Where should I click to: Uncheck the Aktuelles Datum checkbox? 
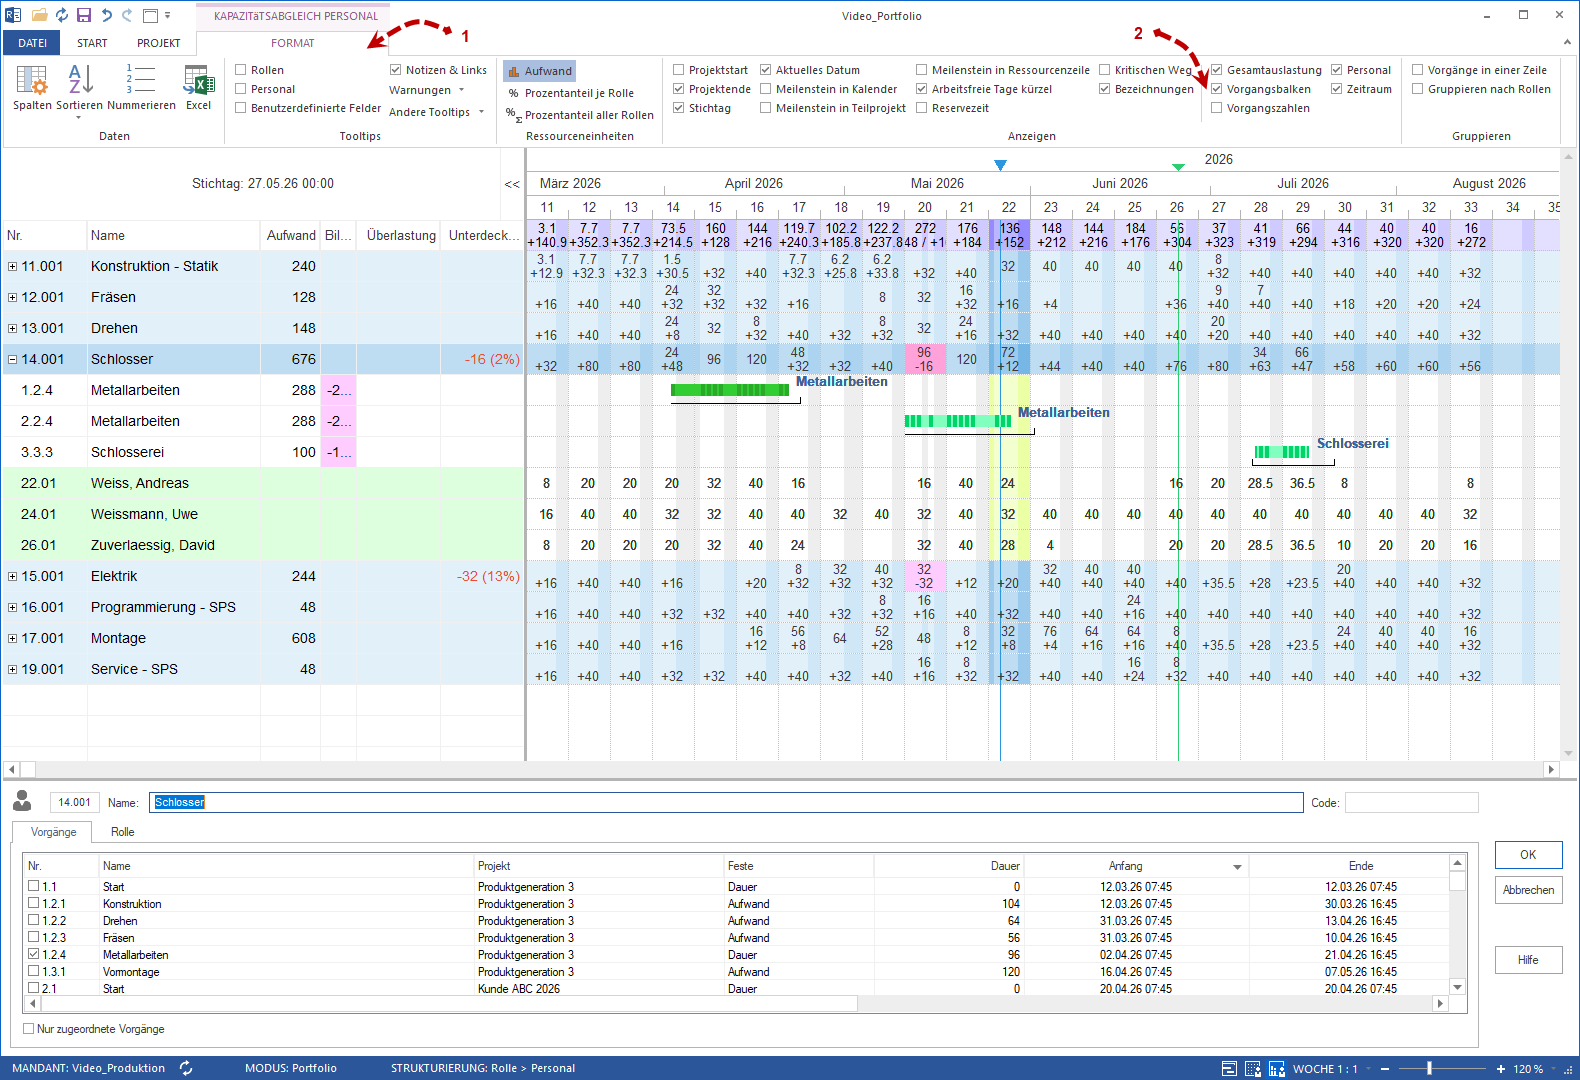[x=766, y=70]
